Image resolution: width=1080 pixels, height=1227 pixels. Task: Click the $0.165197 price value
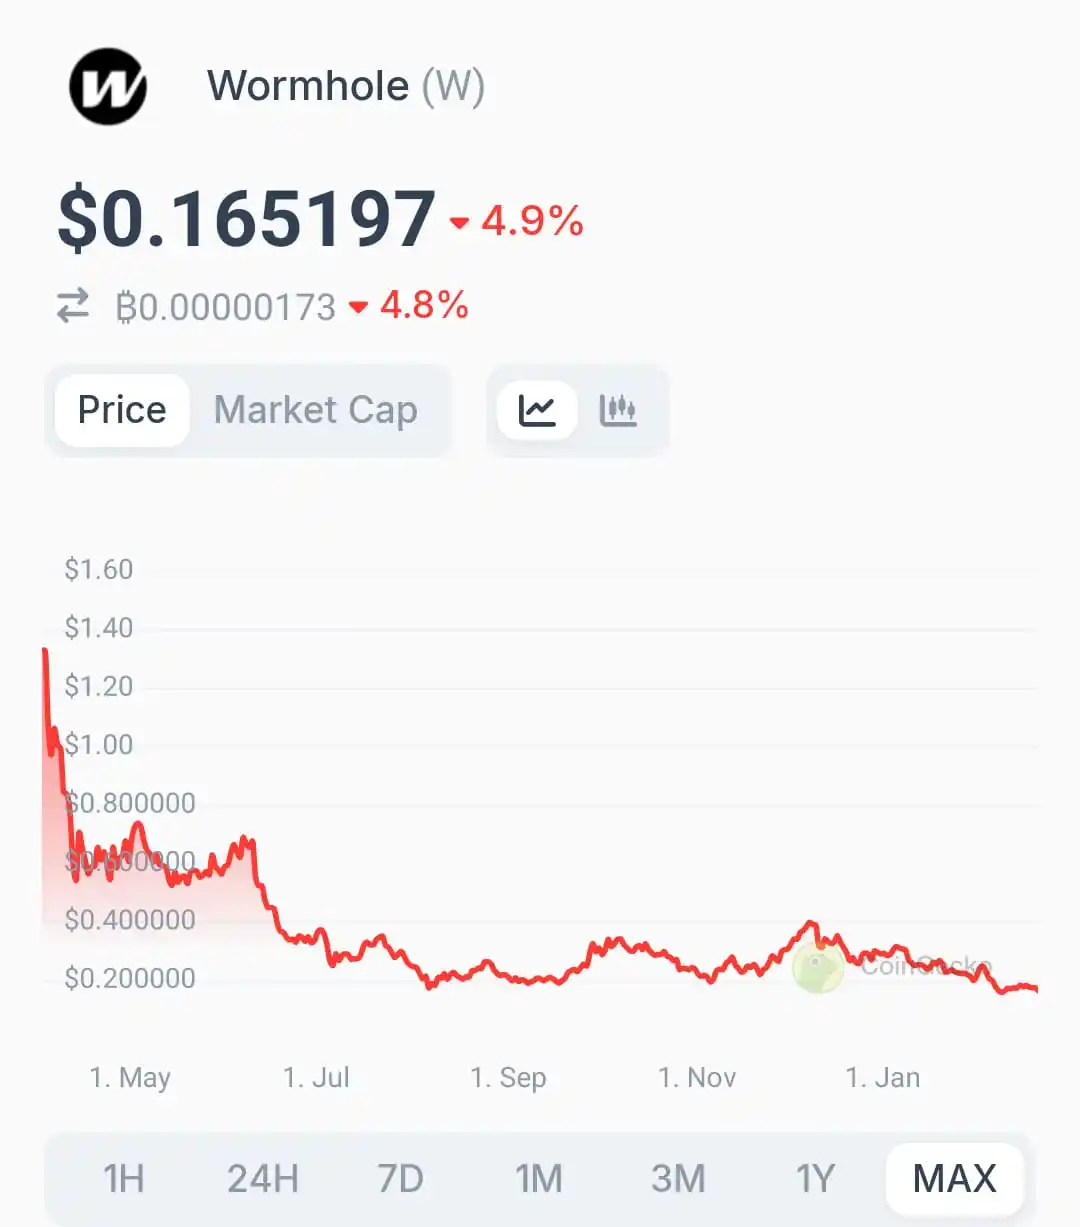click(x=246, y=219)
